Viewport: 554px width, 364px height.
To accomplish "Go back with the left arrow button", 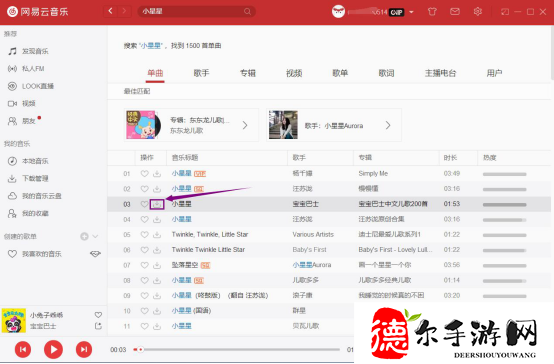I will click(111, 11).
